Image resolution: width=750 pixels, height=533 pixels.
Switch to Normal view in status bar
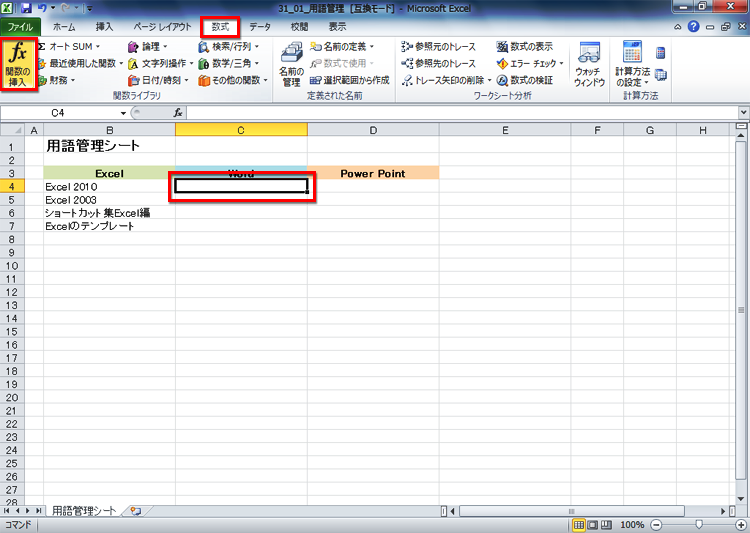click(579, 525)
